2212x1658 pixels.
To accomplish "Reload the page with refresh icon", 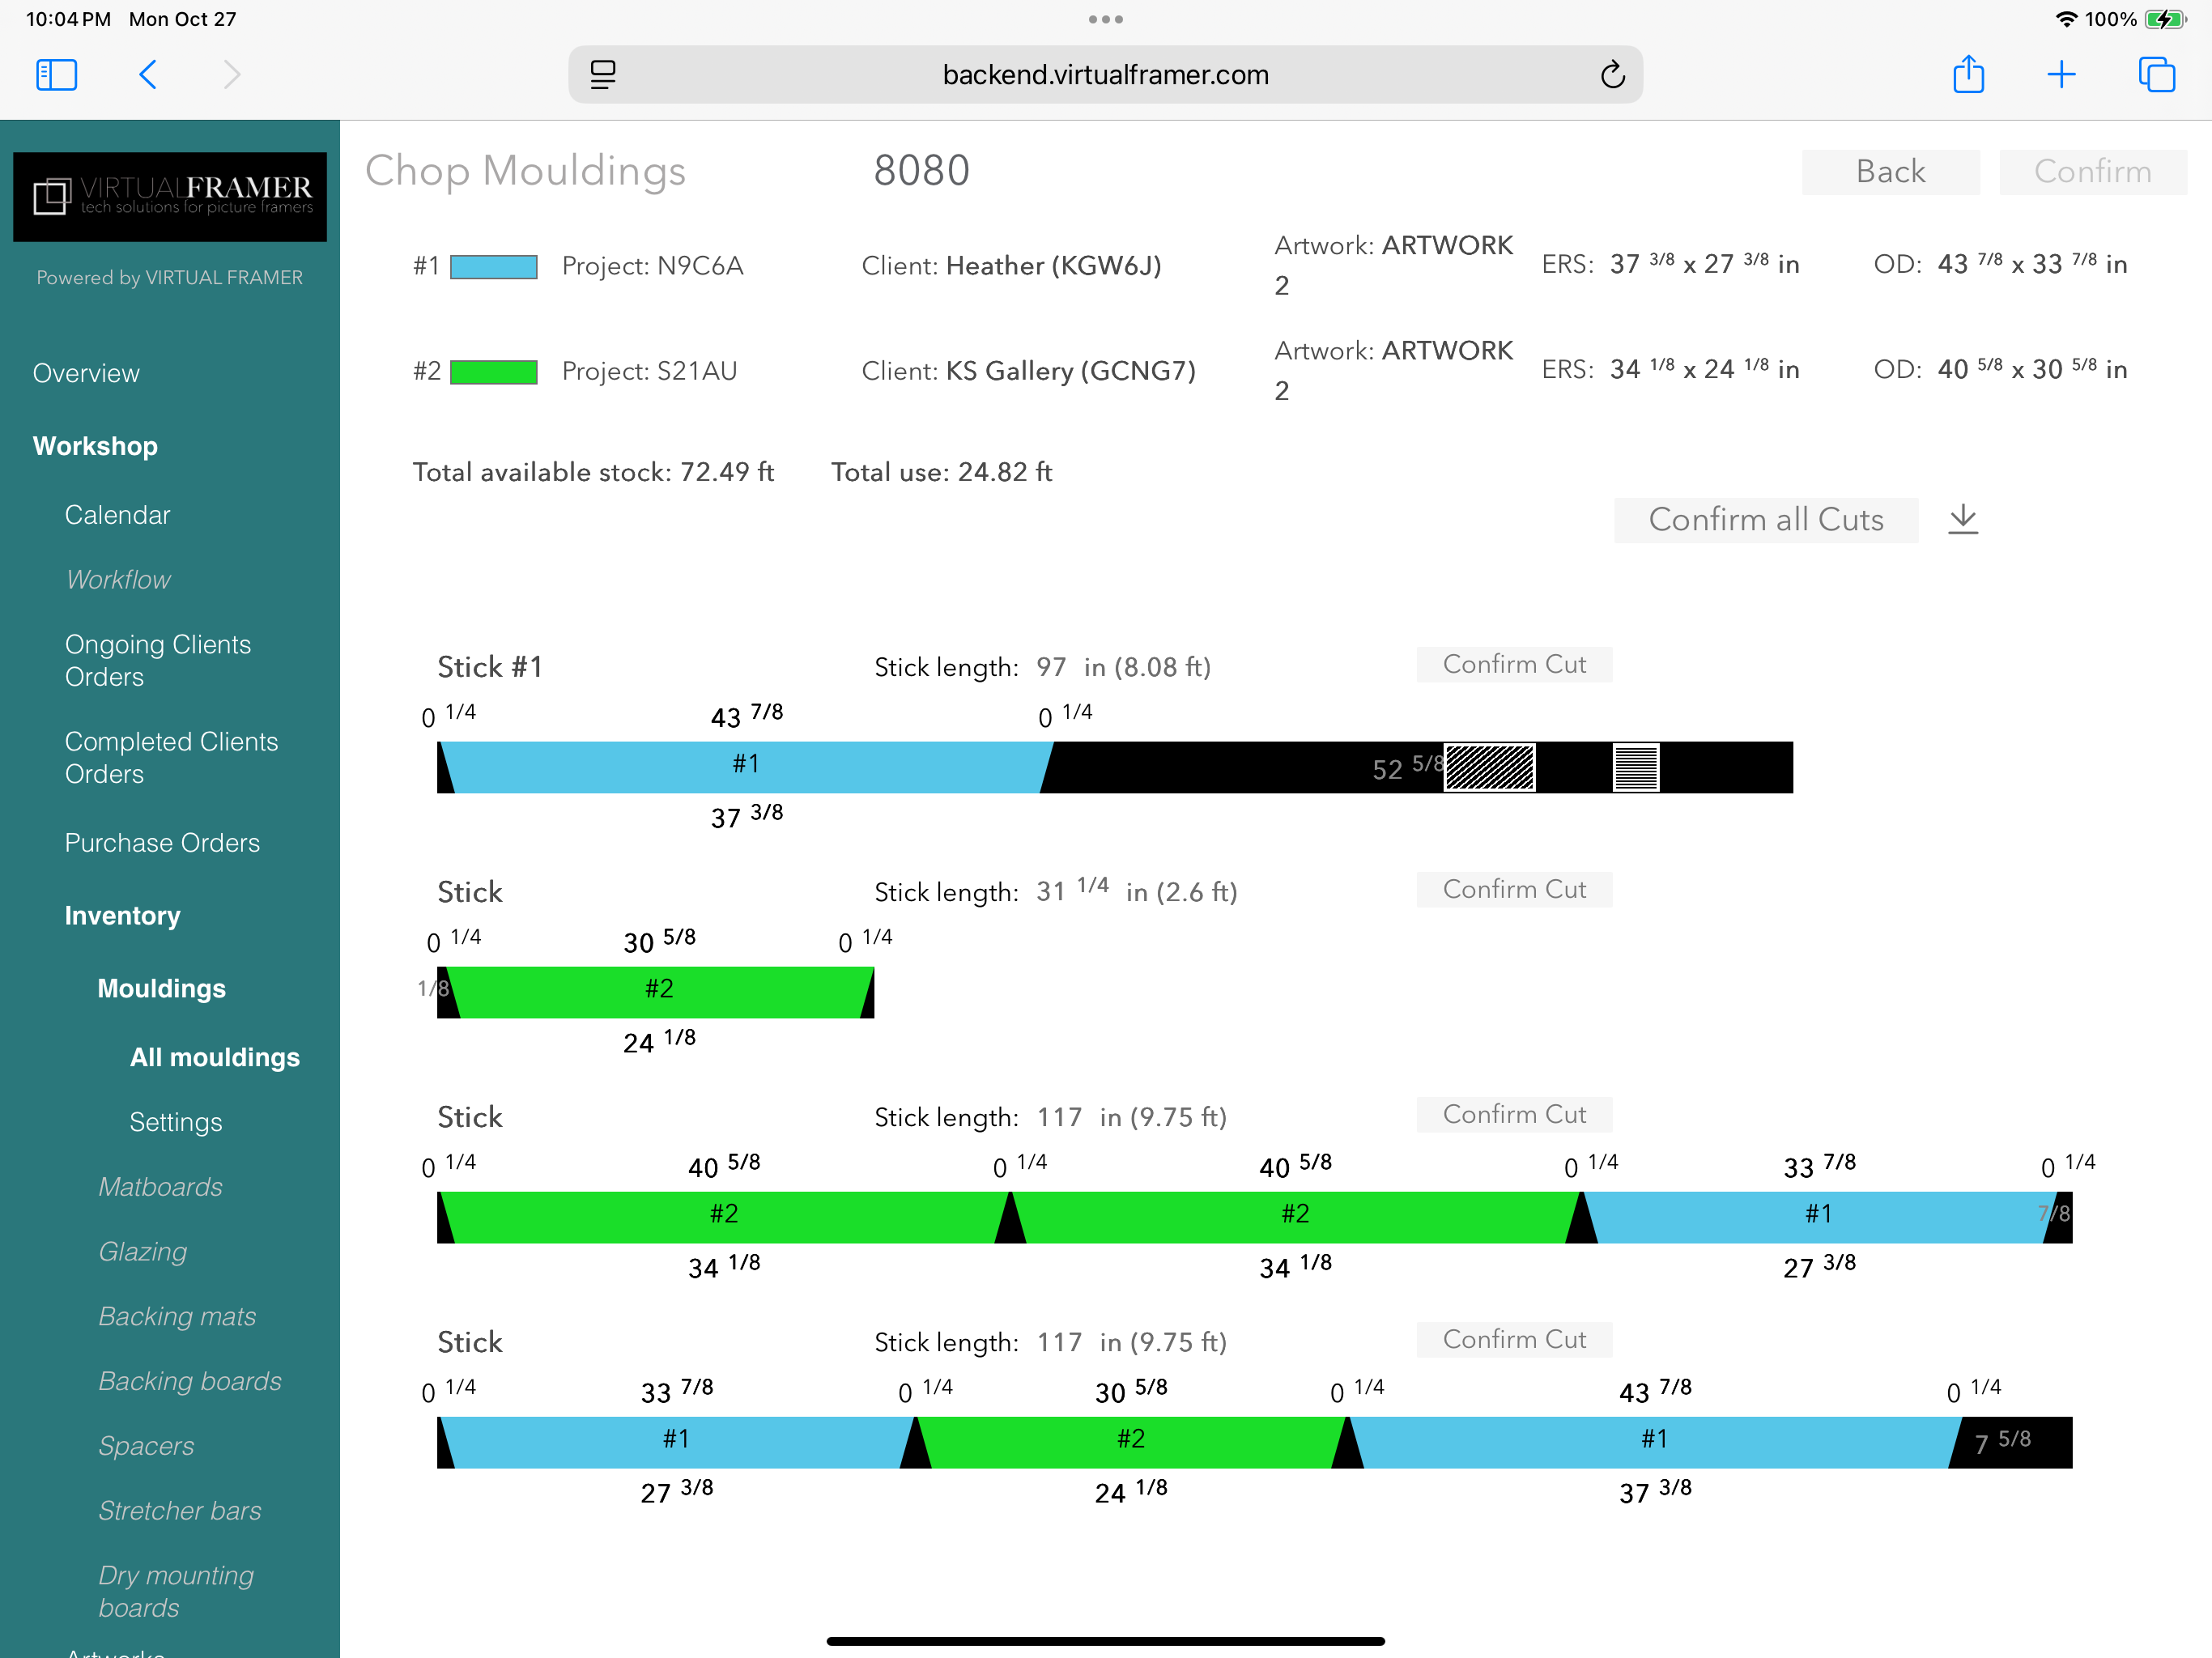I will click(x=1612, y=75).
